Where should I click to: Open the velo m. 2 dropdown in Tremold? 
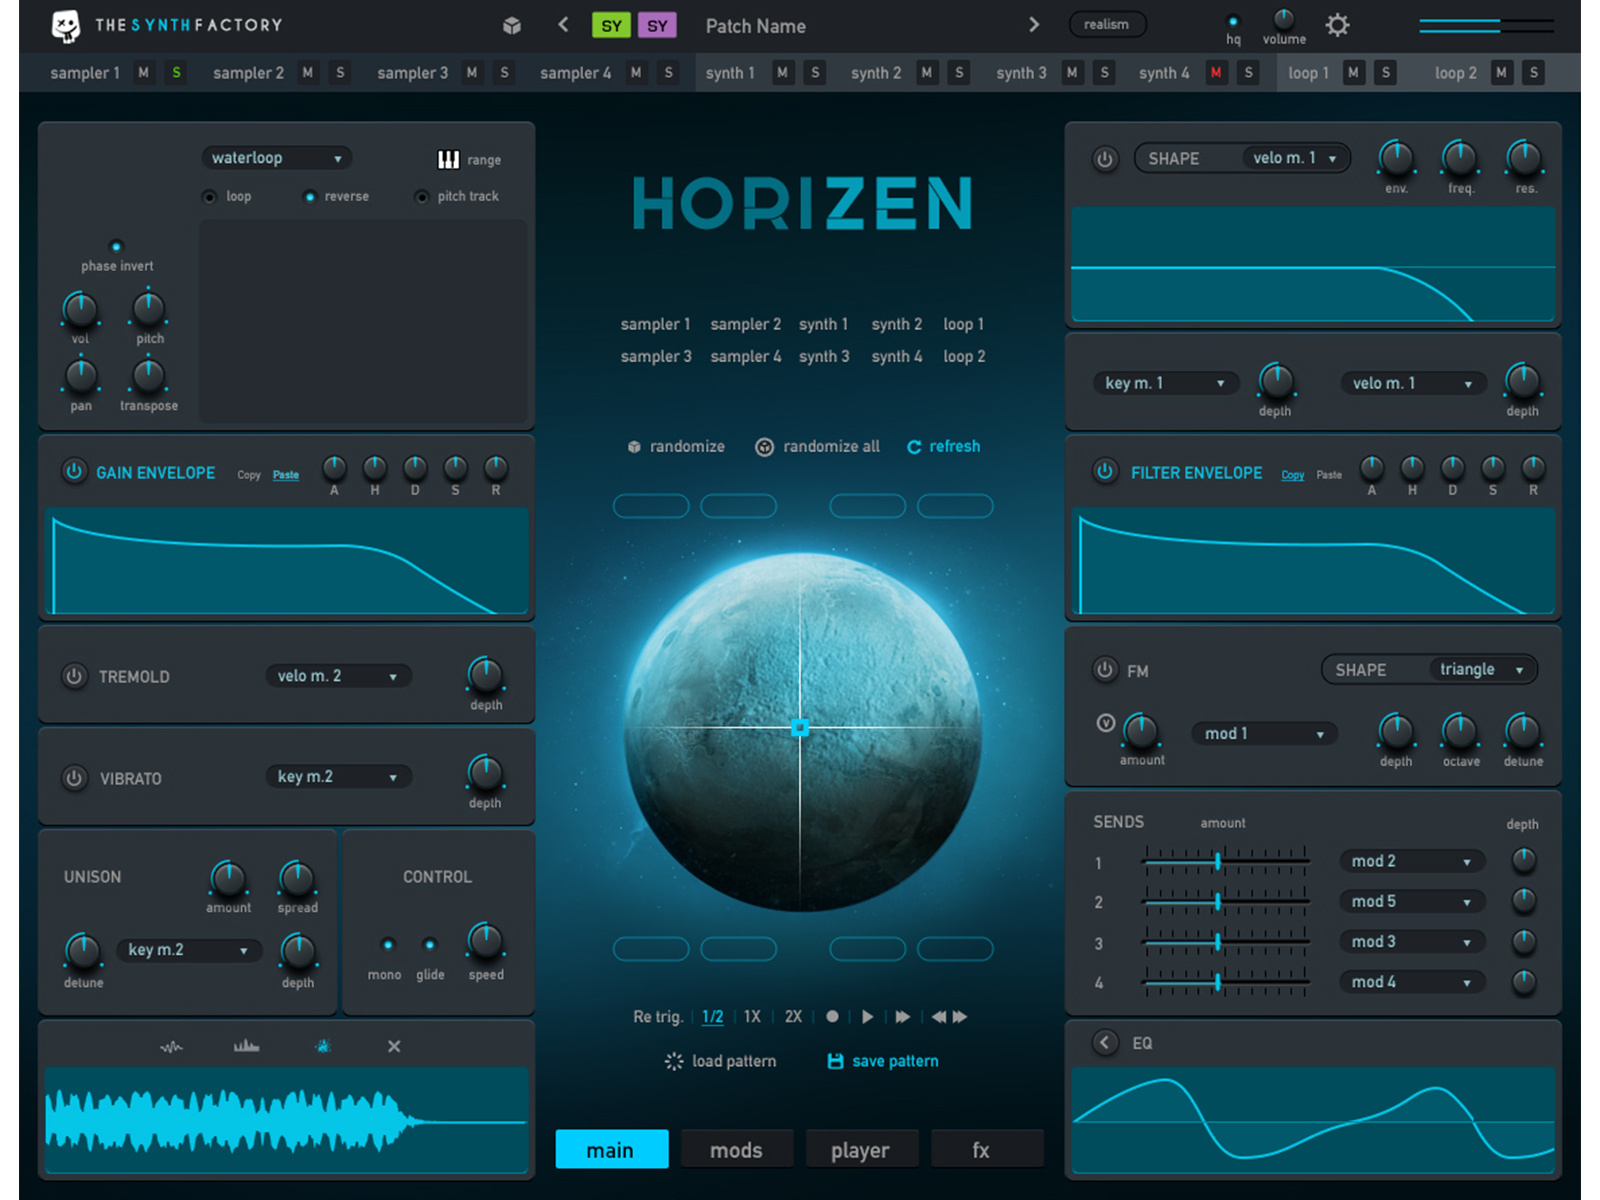click(338, 675)
